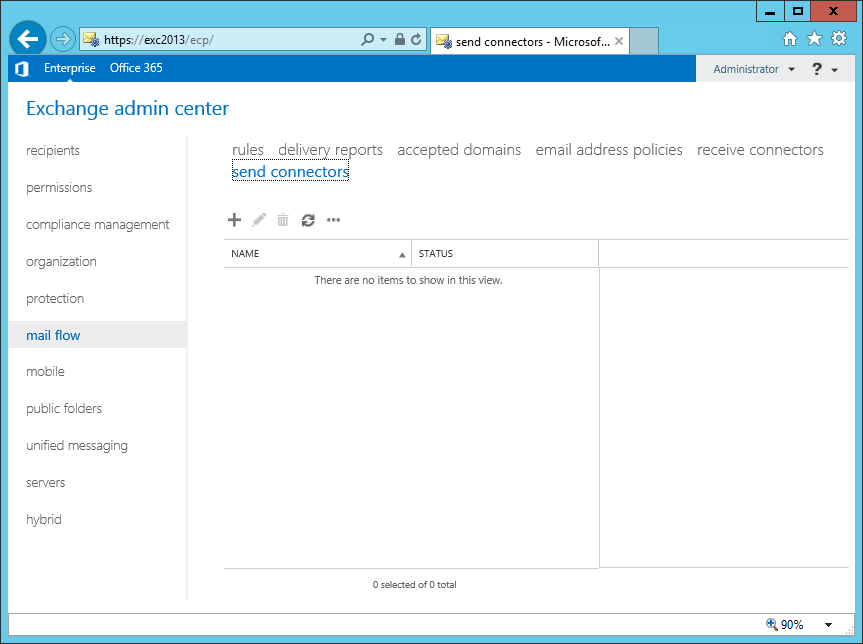This screenshot has width=863, height=644.
Task: Minimize the browser window
Action: (770, 12)
